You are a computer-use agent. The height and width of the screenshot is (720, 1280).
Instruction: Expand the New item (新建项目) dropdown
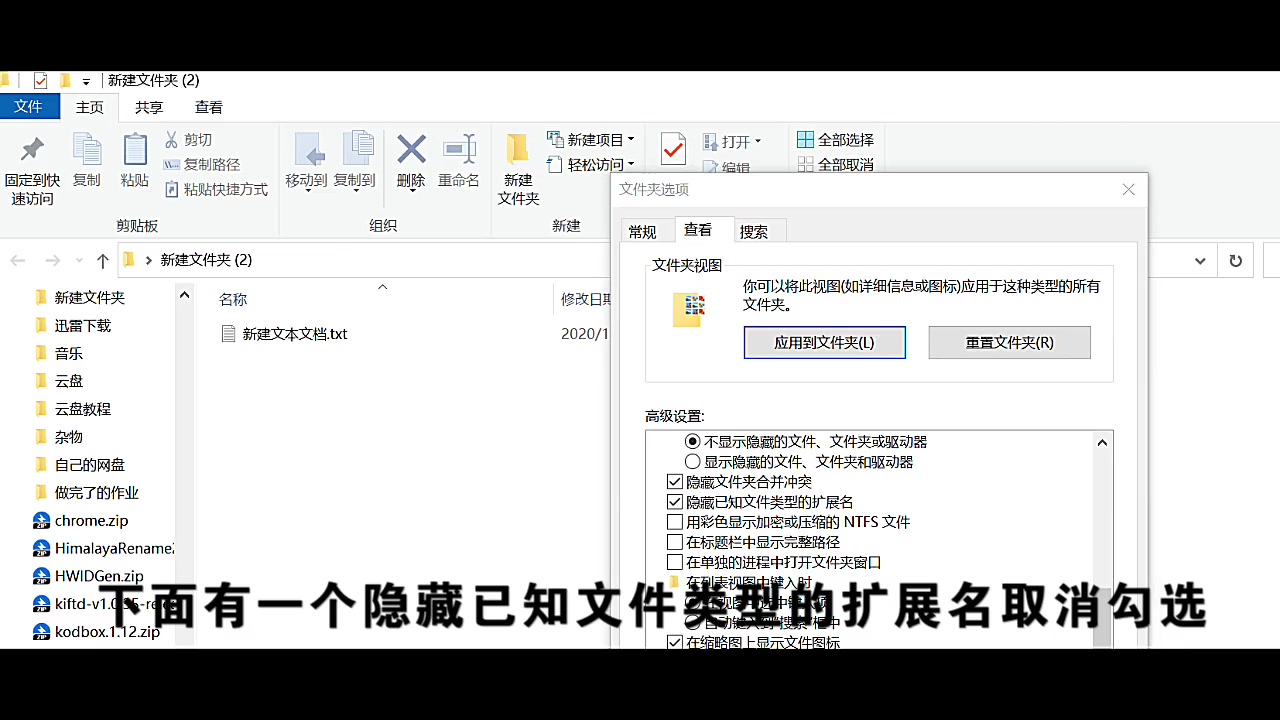tap(631, 140)
